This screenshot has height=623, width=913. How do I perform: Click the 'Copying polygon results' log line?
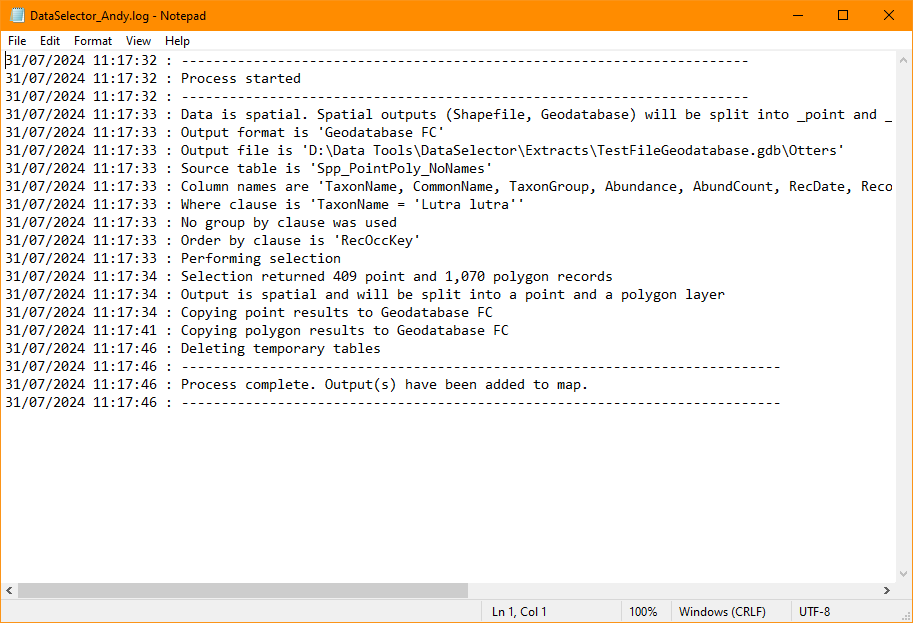pos(257,331)
